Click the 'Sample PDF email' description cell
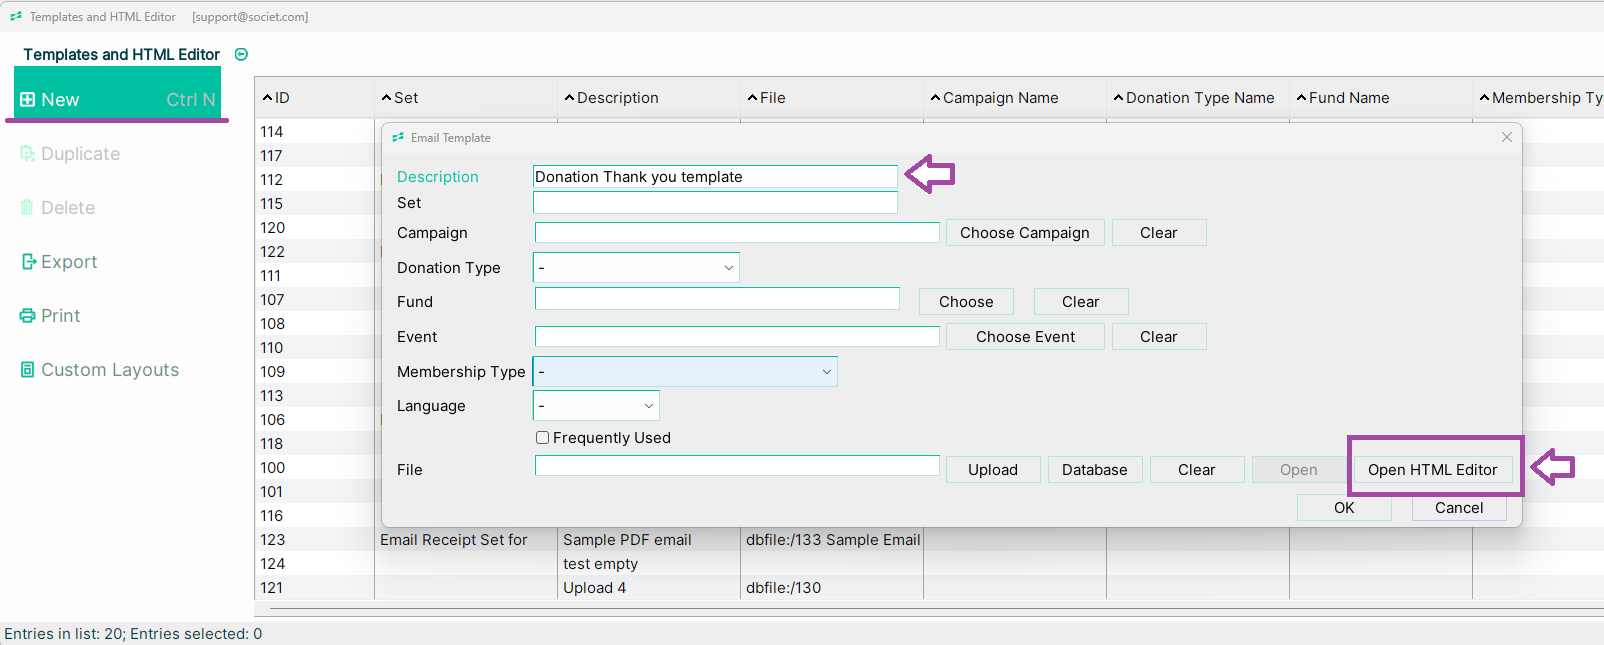Viewport: 1604px width, 645px height. click(627, 540)
